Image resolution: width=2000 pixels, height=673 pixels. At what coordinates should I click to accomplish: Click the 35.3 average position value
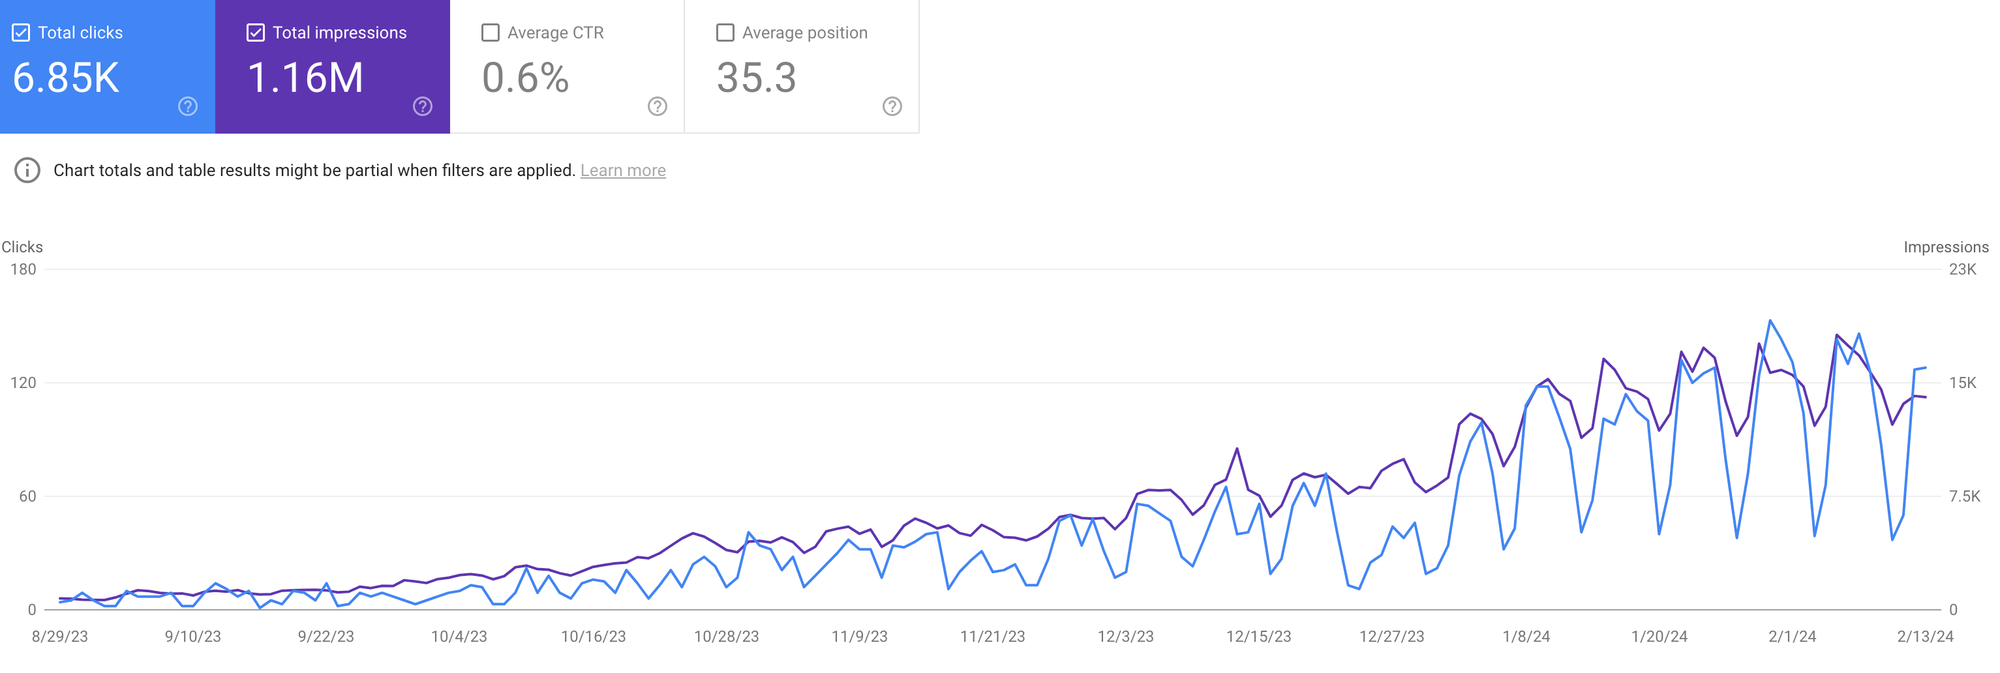coord(757,78)
